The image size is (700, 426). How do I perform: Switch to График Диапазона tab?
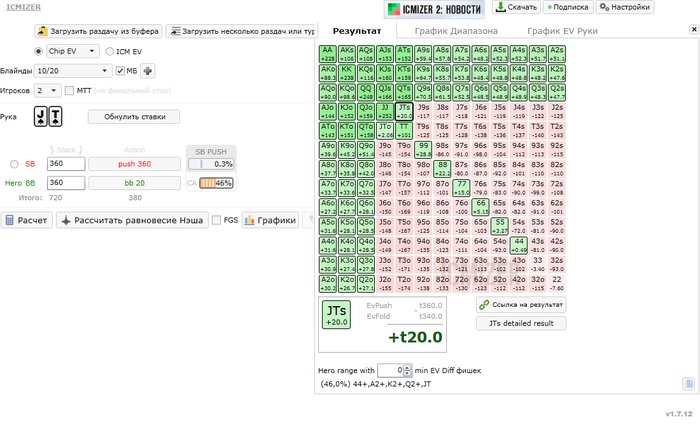(x=456, y=31)
